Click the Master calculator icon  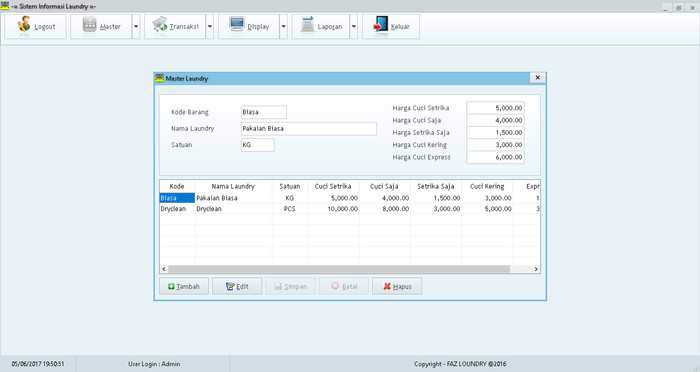[x=90, y=25]
